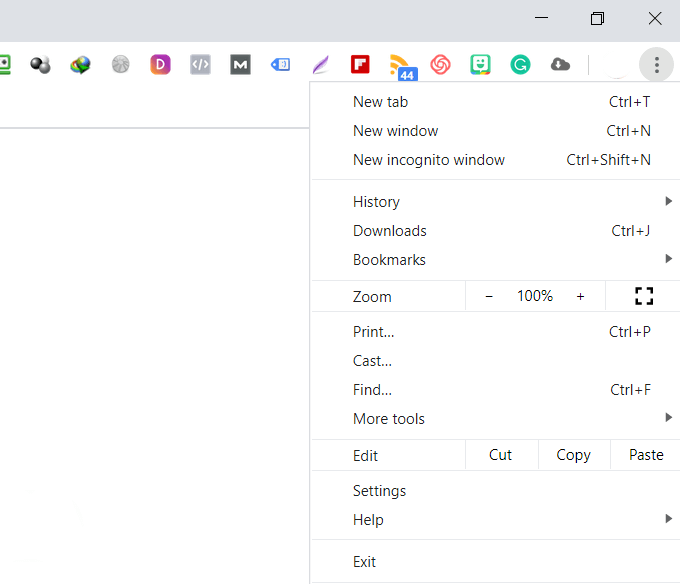Viewport: 680px width, 584px height.
Task: Select Print... menu item
Action: coord(496,332)
